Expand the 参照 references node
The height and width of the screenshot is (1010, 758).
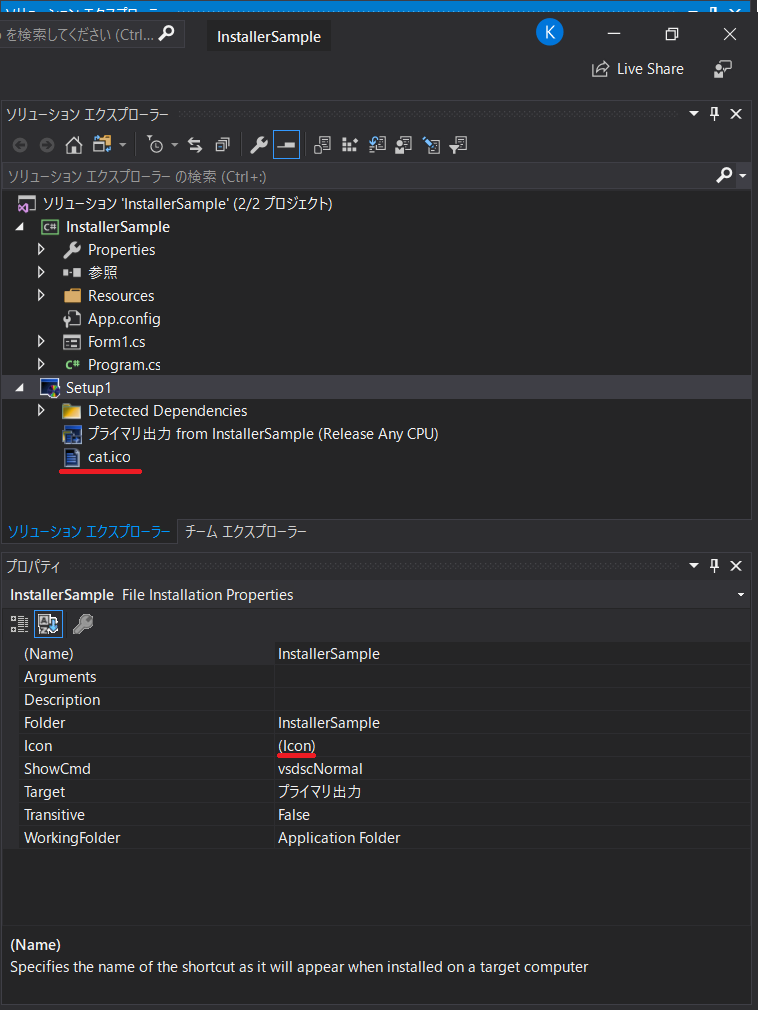[x=41, y=272]
